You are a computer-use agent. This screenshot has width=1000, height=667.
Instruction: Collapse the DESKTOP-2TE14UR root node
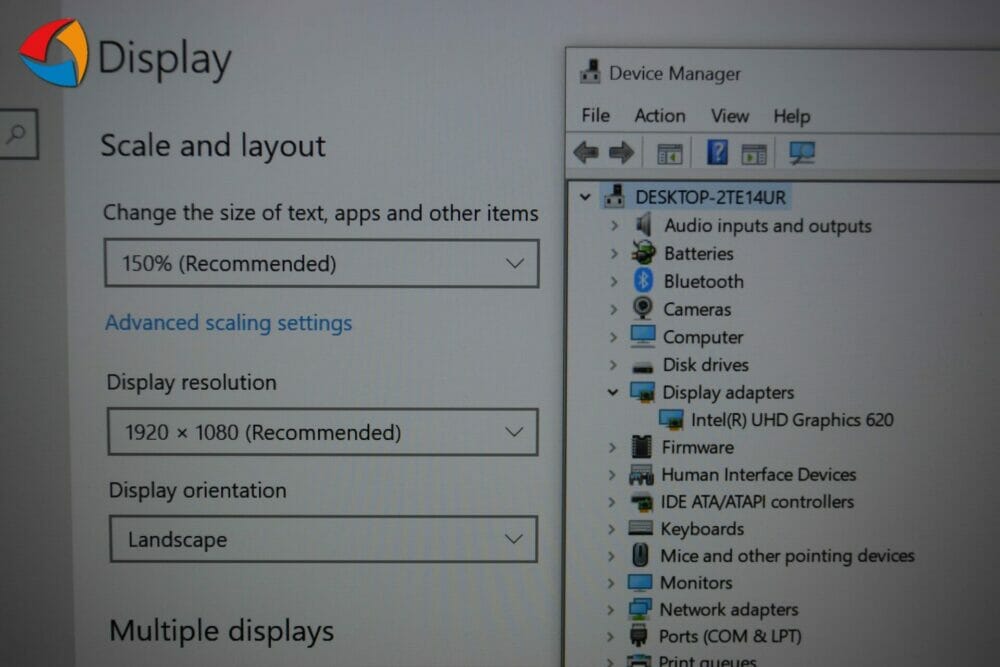pos(585,197)
